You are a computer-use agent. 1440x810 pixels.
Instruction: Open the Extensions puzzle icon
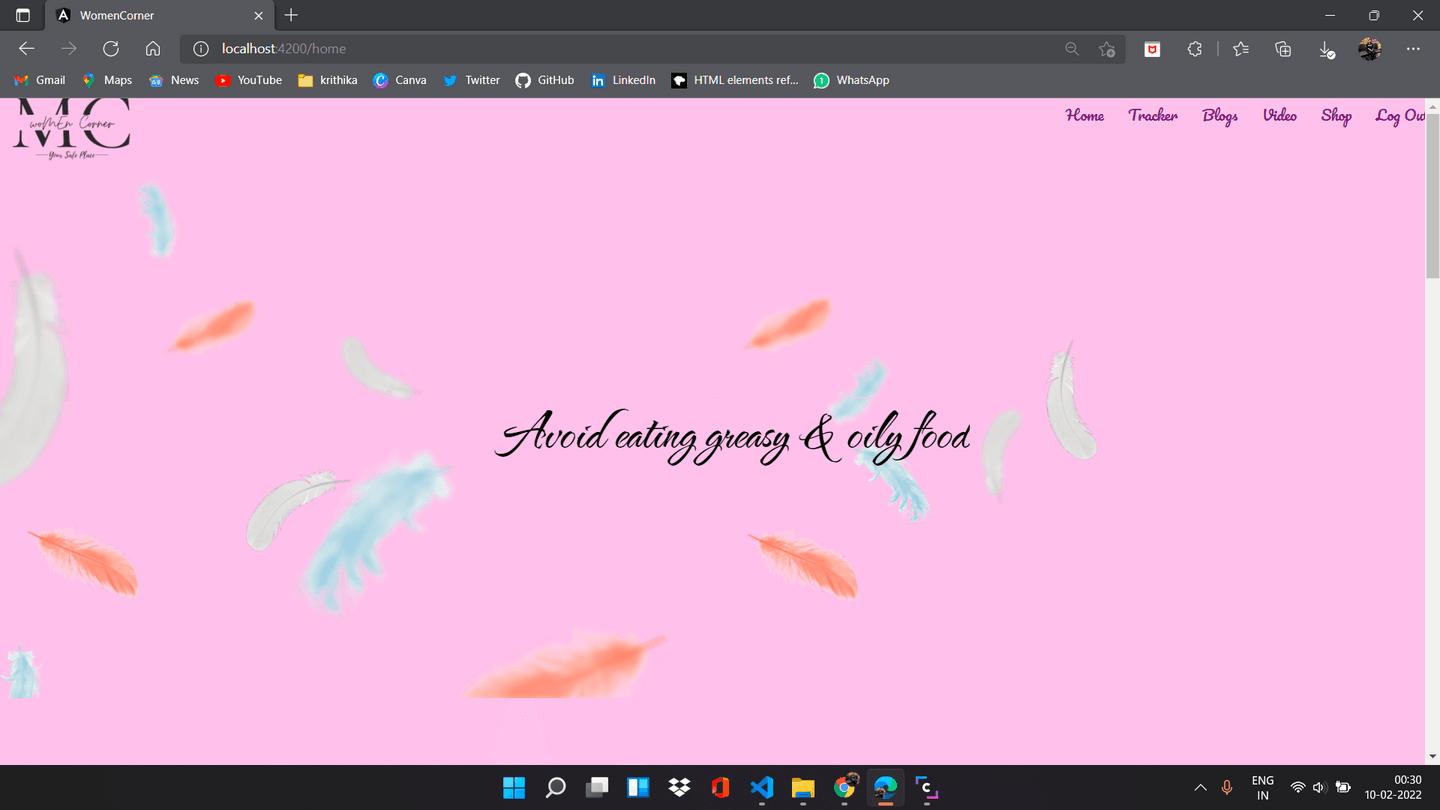[x=1194, y=49]
